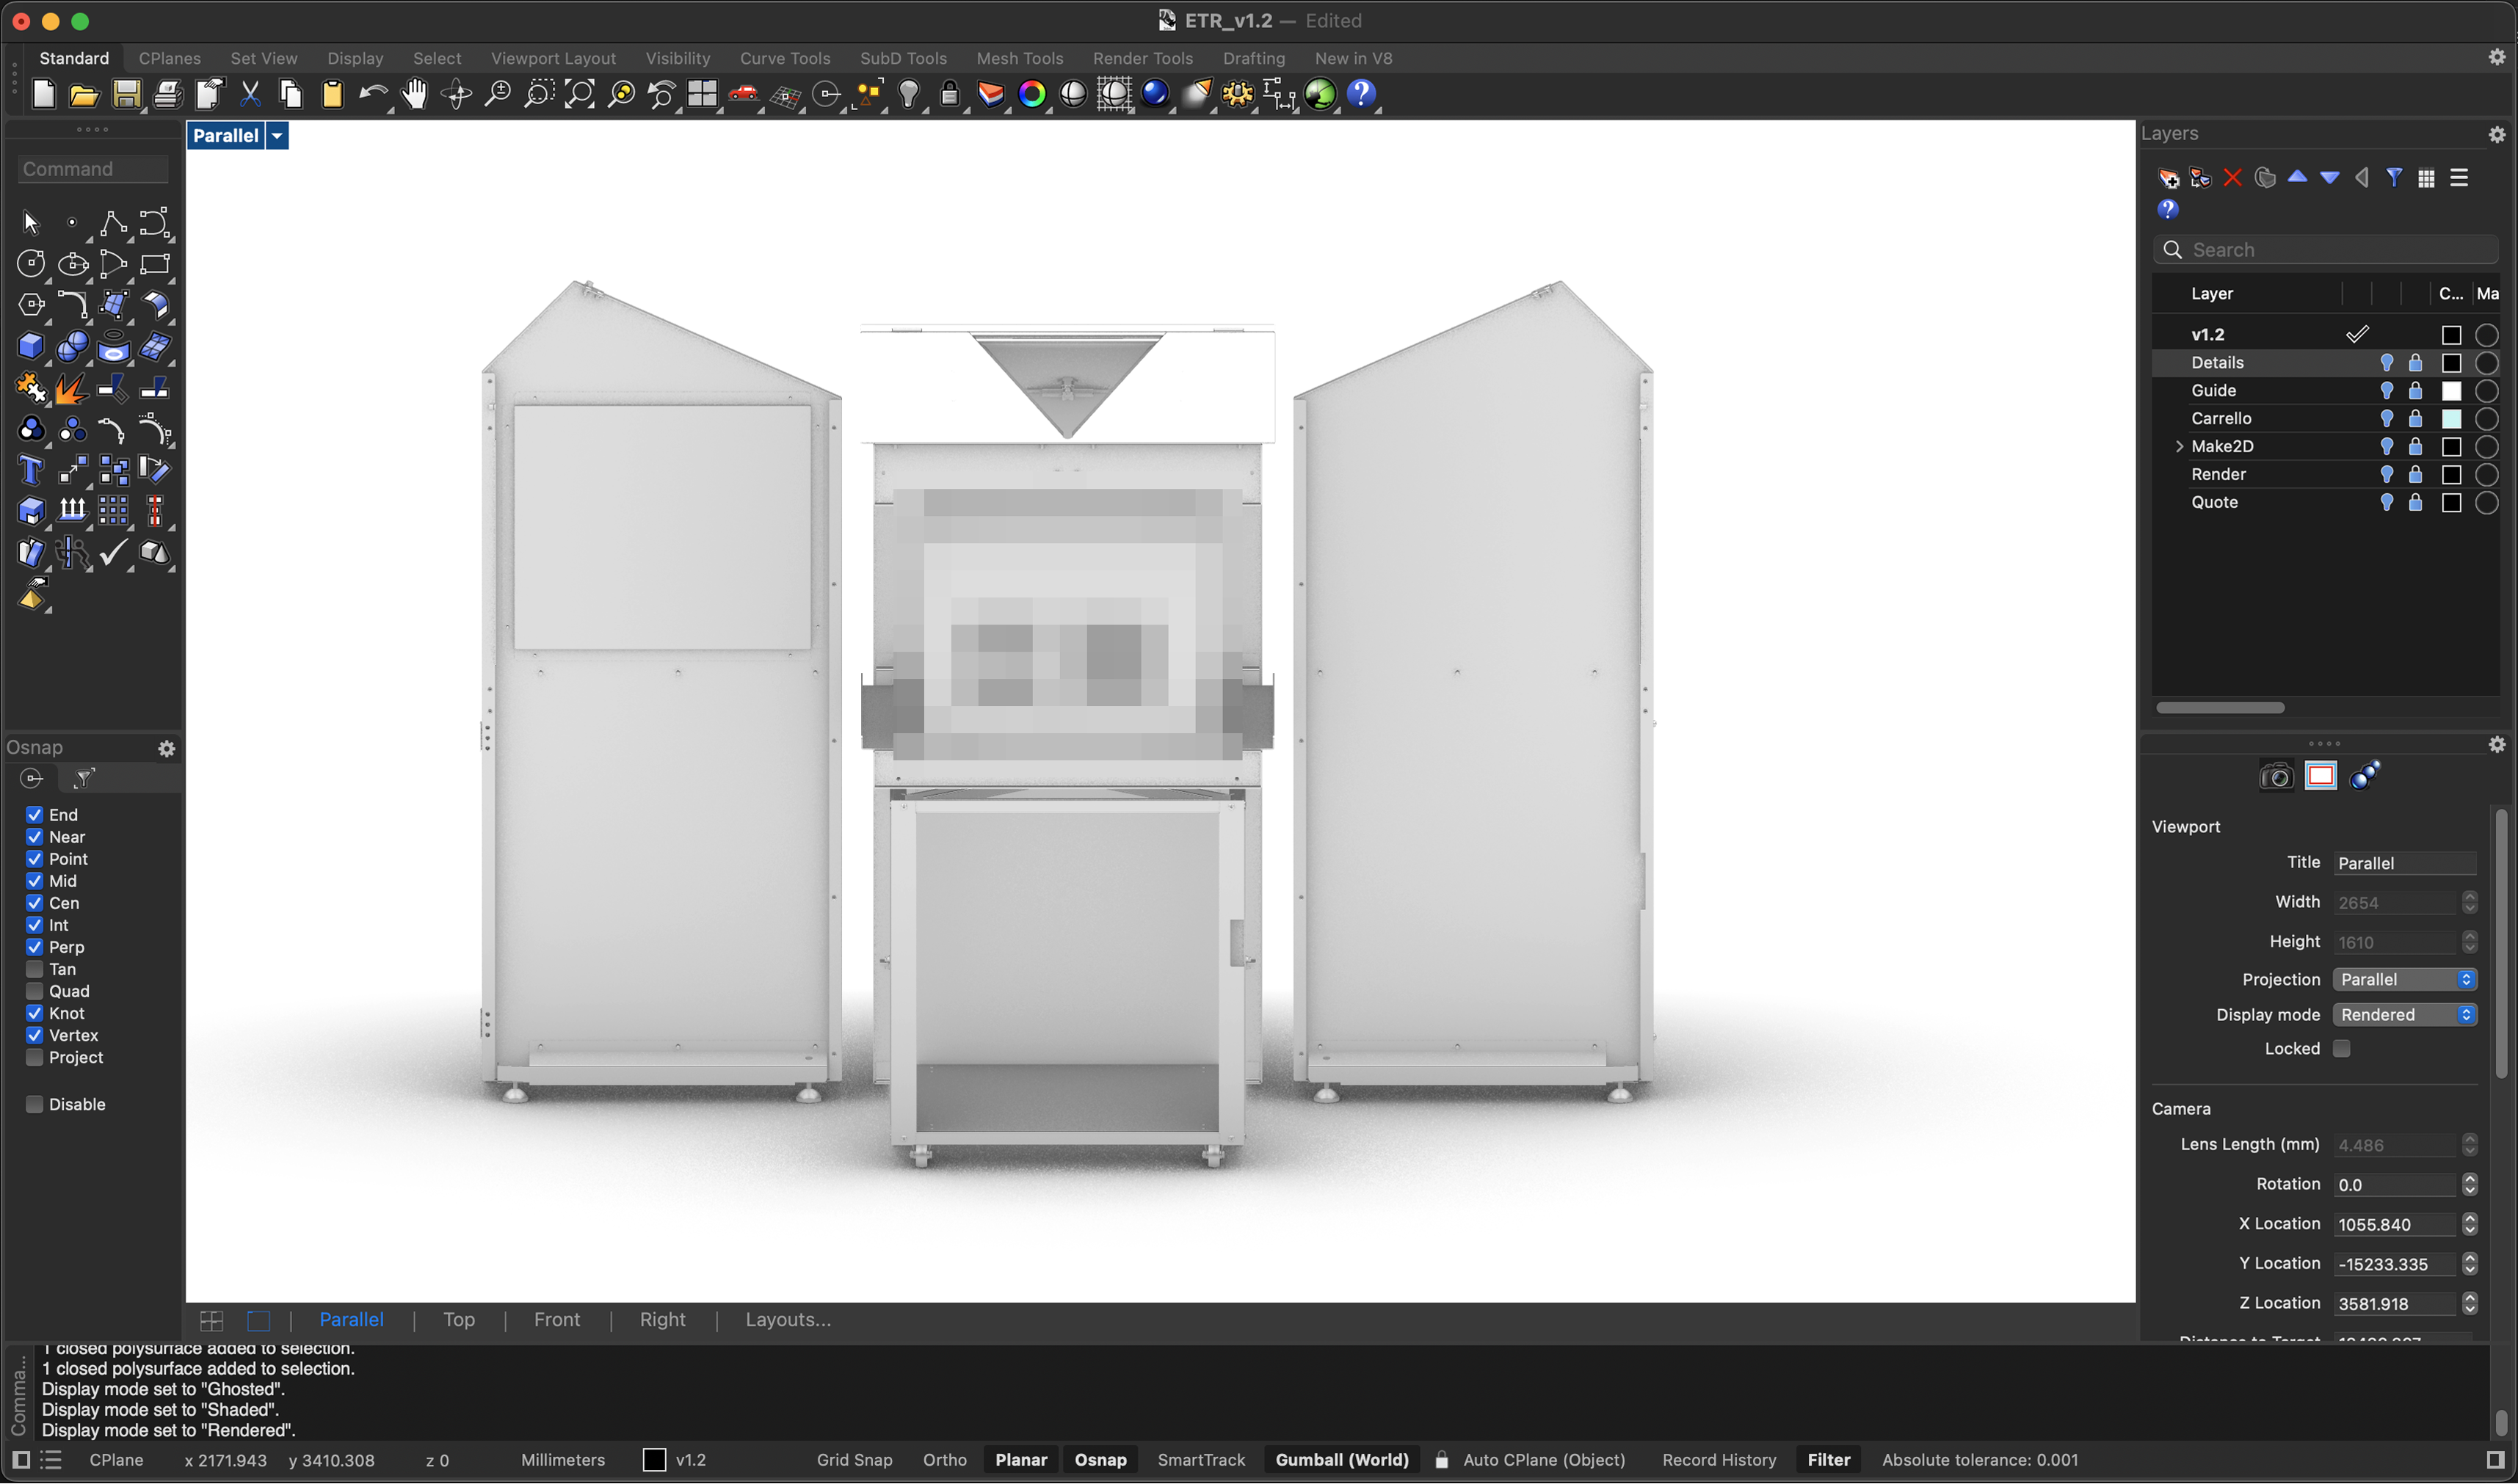
Task: Click the Zoom Extents icon
Action: 579,94
